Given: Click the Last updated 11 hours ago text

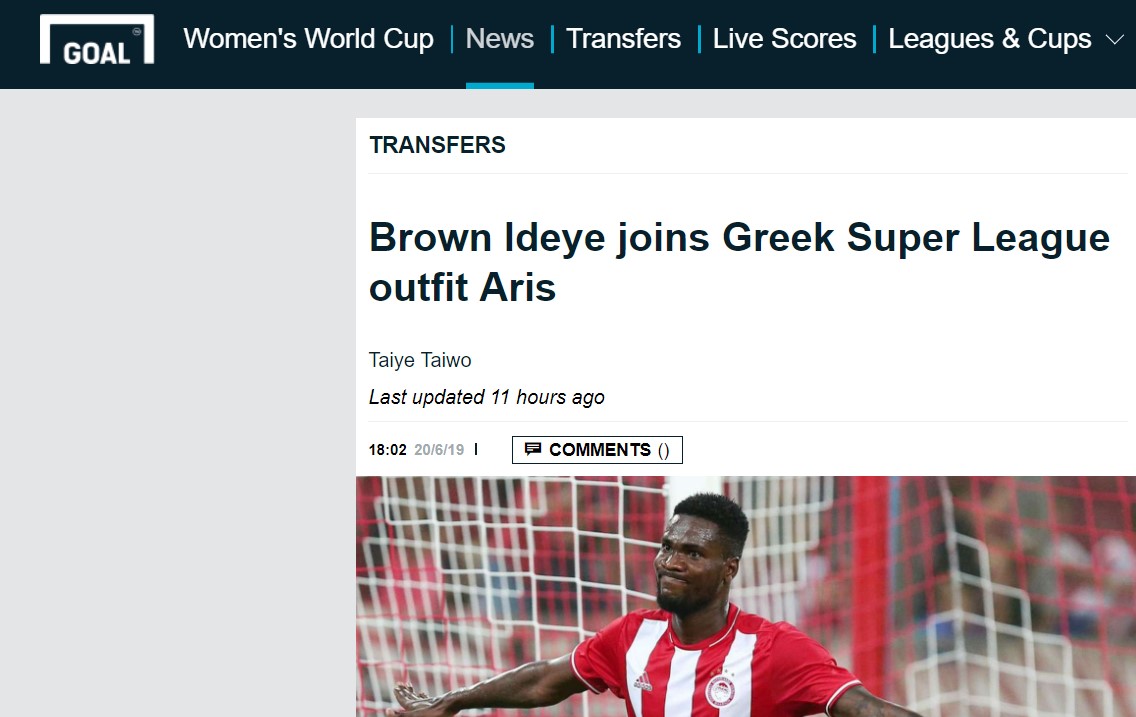Looking at the screenshot, I should pos(487,397).
